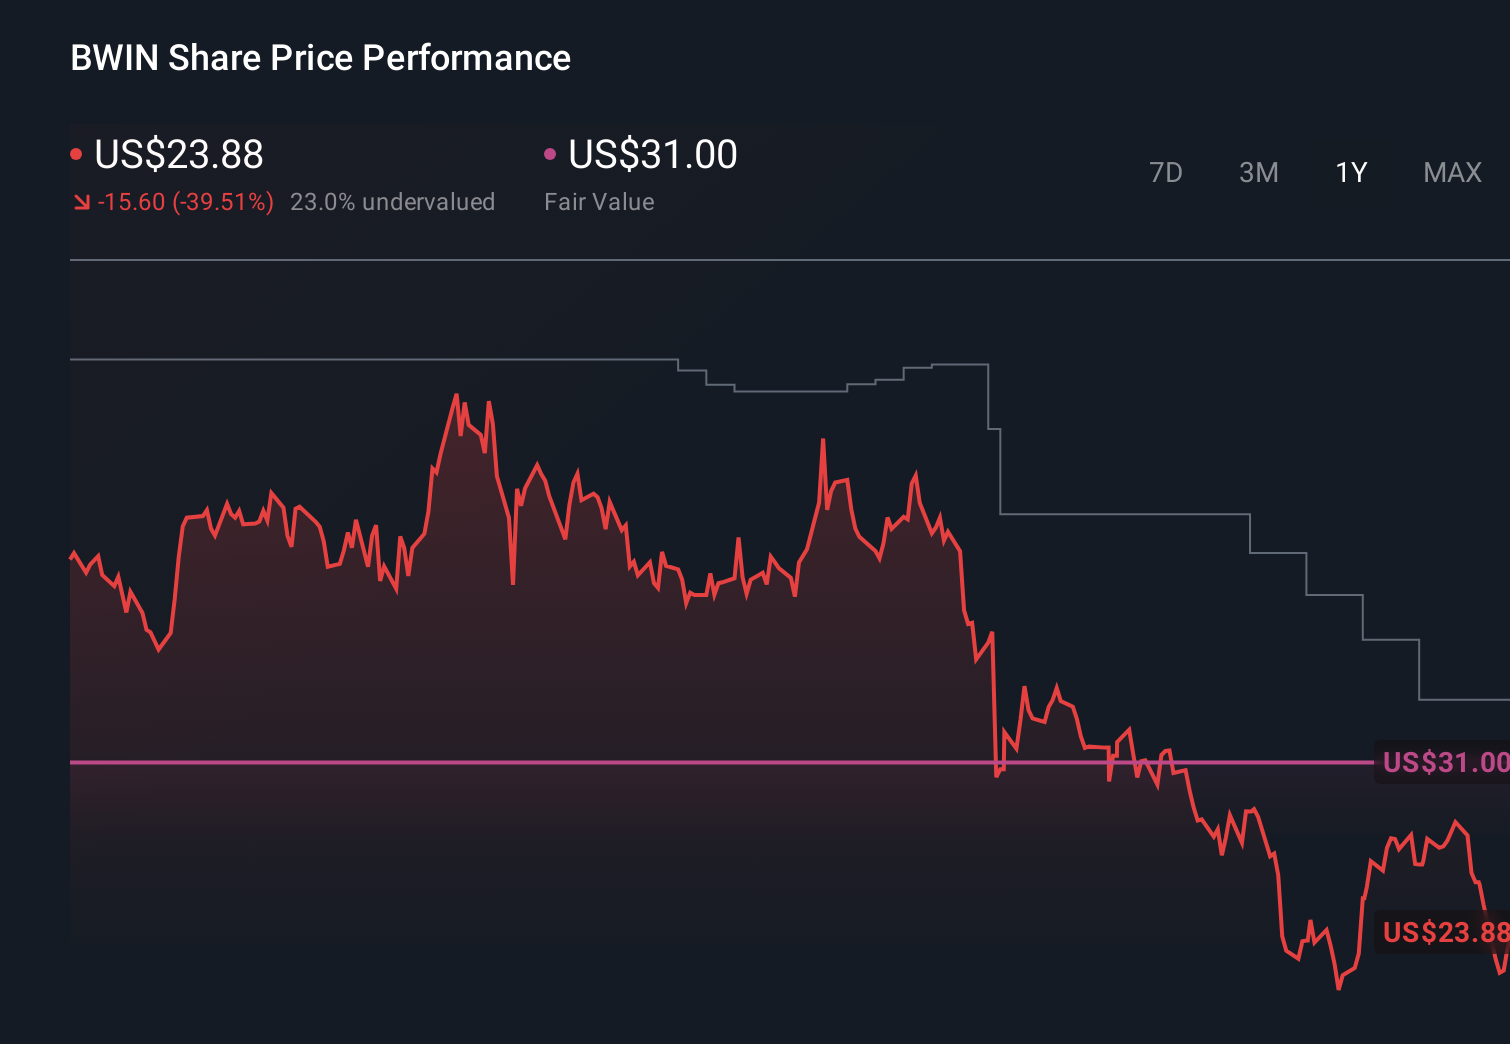Click the magenta Fair Value indicator dot
Image resolution: width=1510 pixels, height=1044 pixels.
click(549, 153)
